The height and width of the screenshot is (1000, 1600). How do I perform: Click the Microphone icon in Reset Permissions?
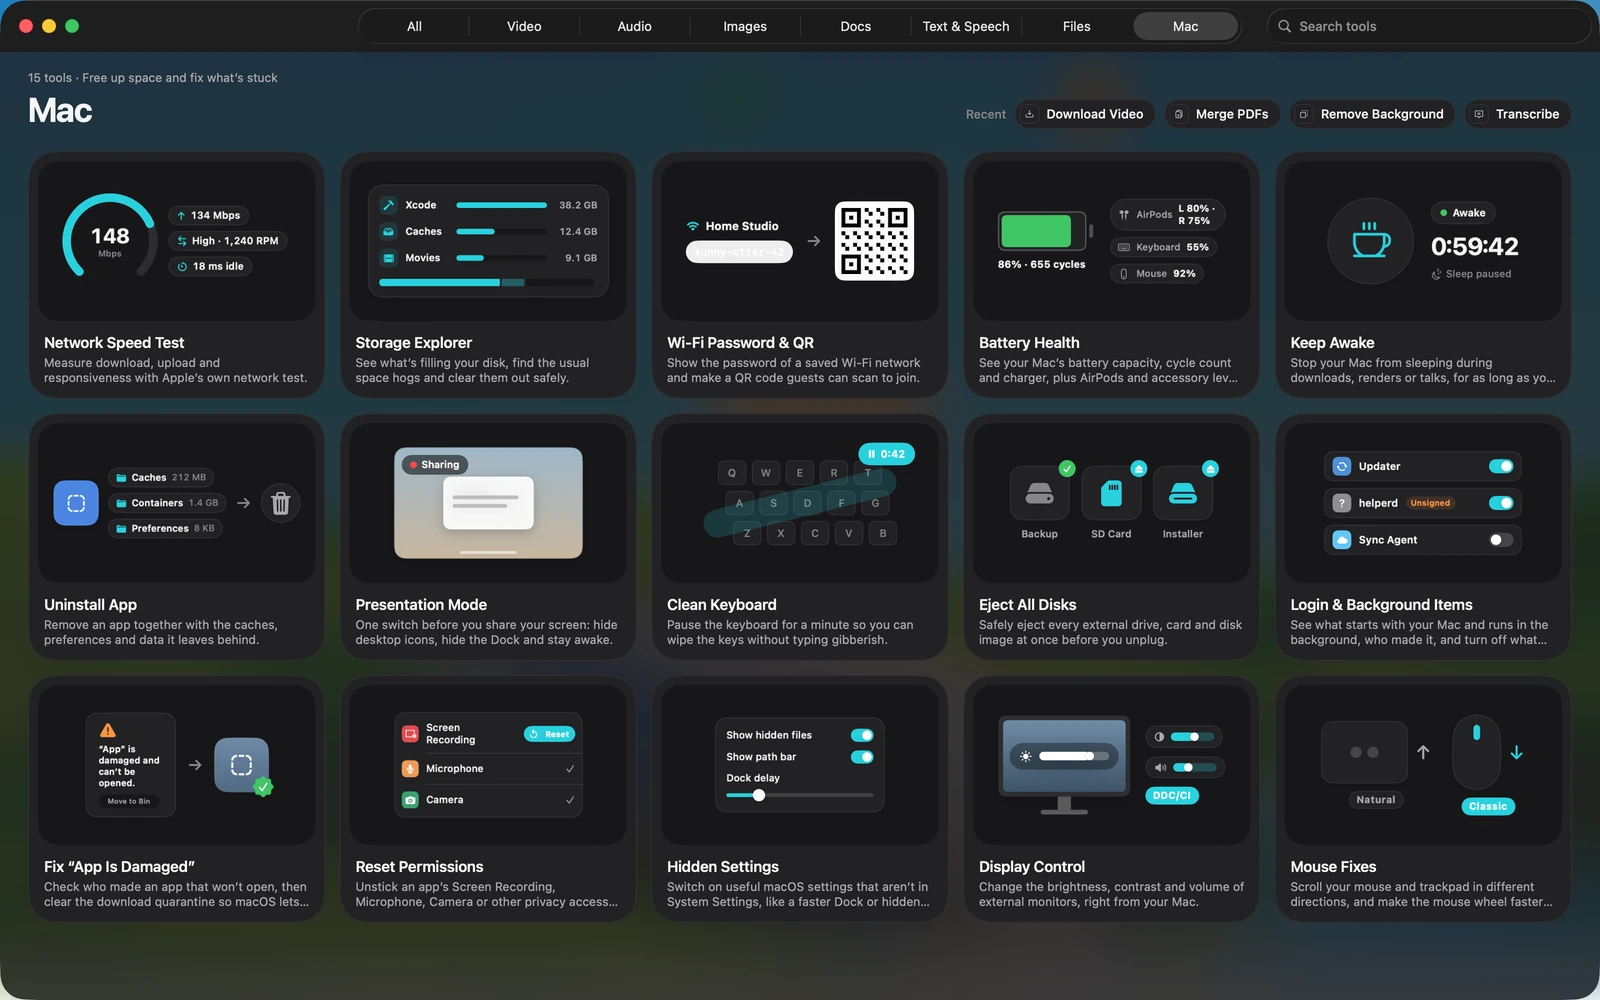pyautogui.click(x=410, y=769)
